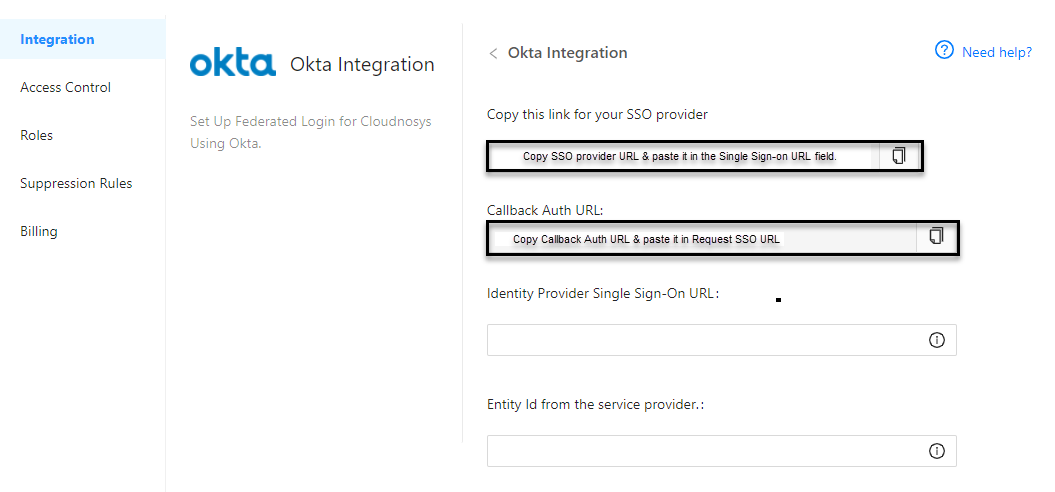Click the Callback Auth URL text box

pos(702,236)
